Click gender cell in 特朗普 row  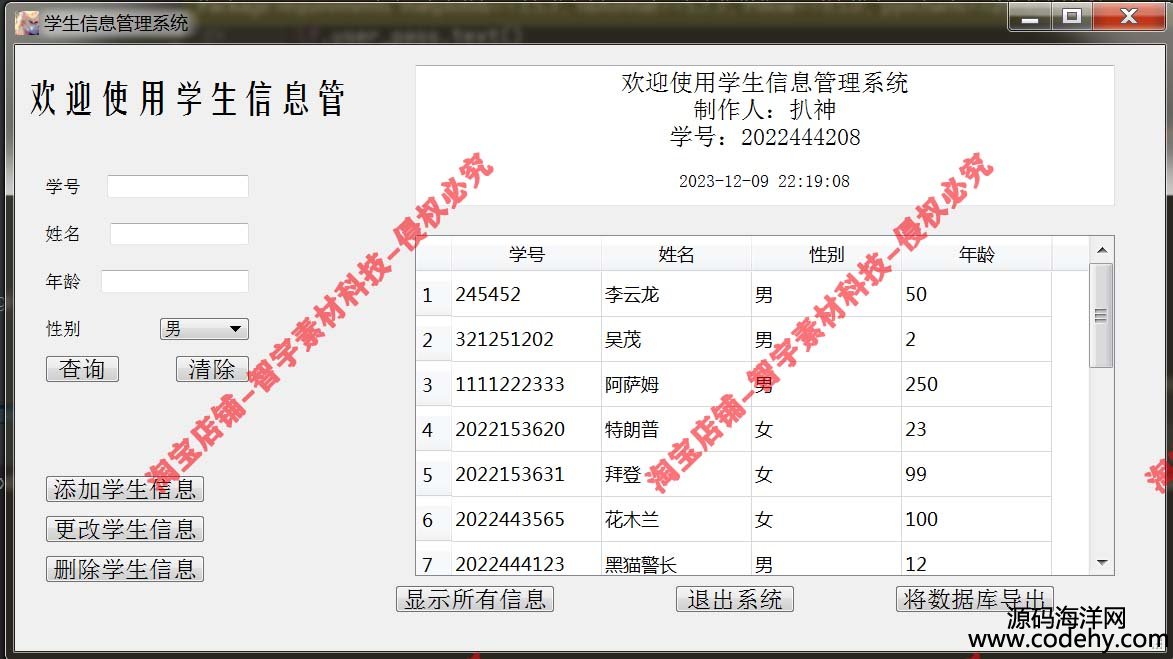(827, 429)
